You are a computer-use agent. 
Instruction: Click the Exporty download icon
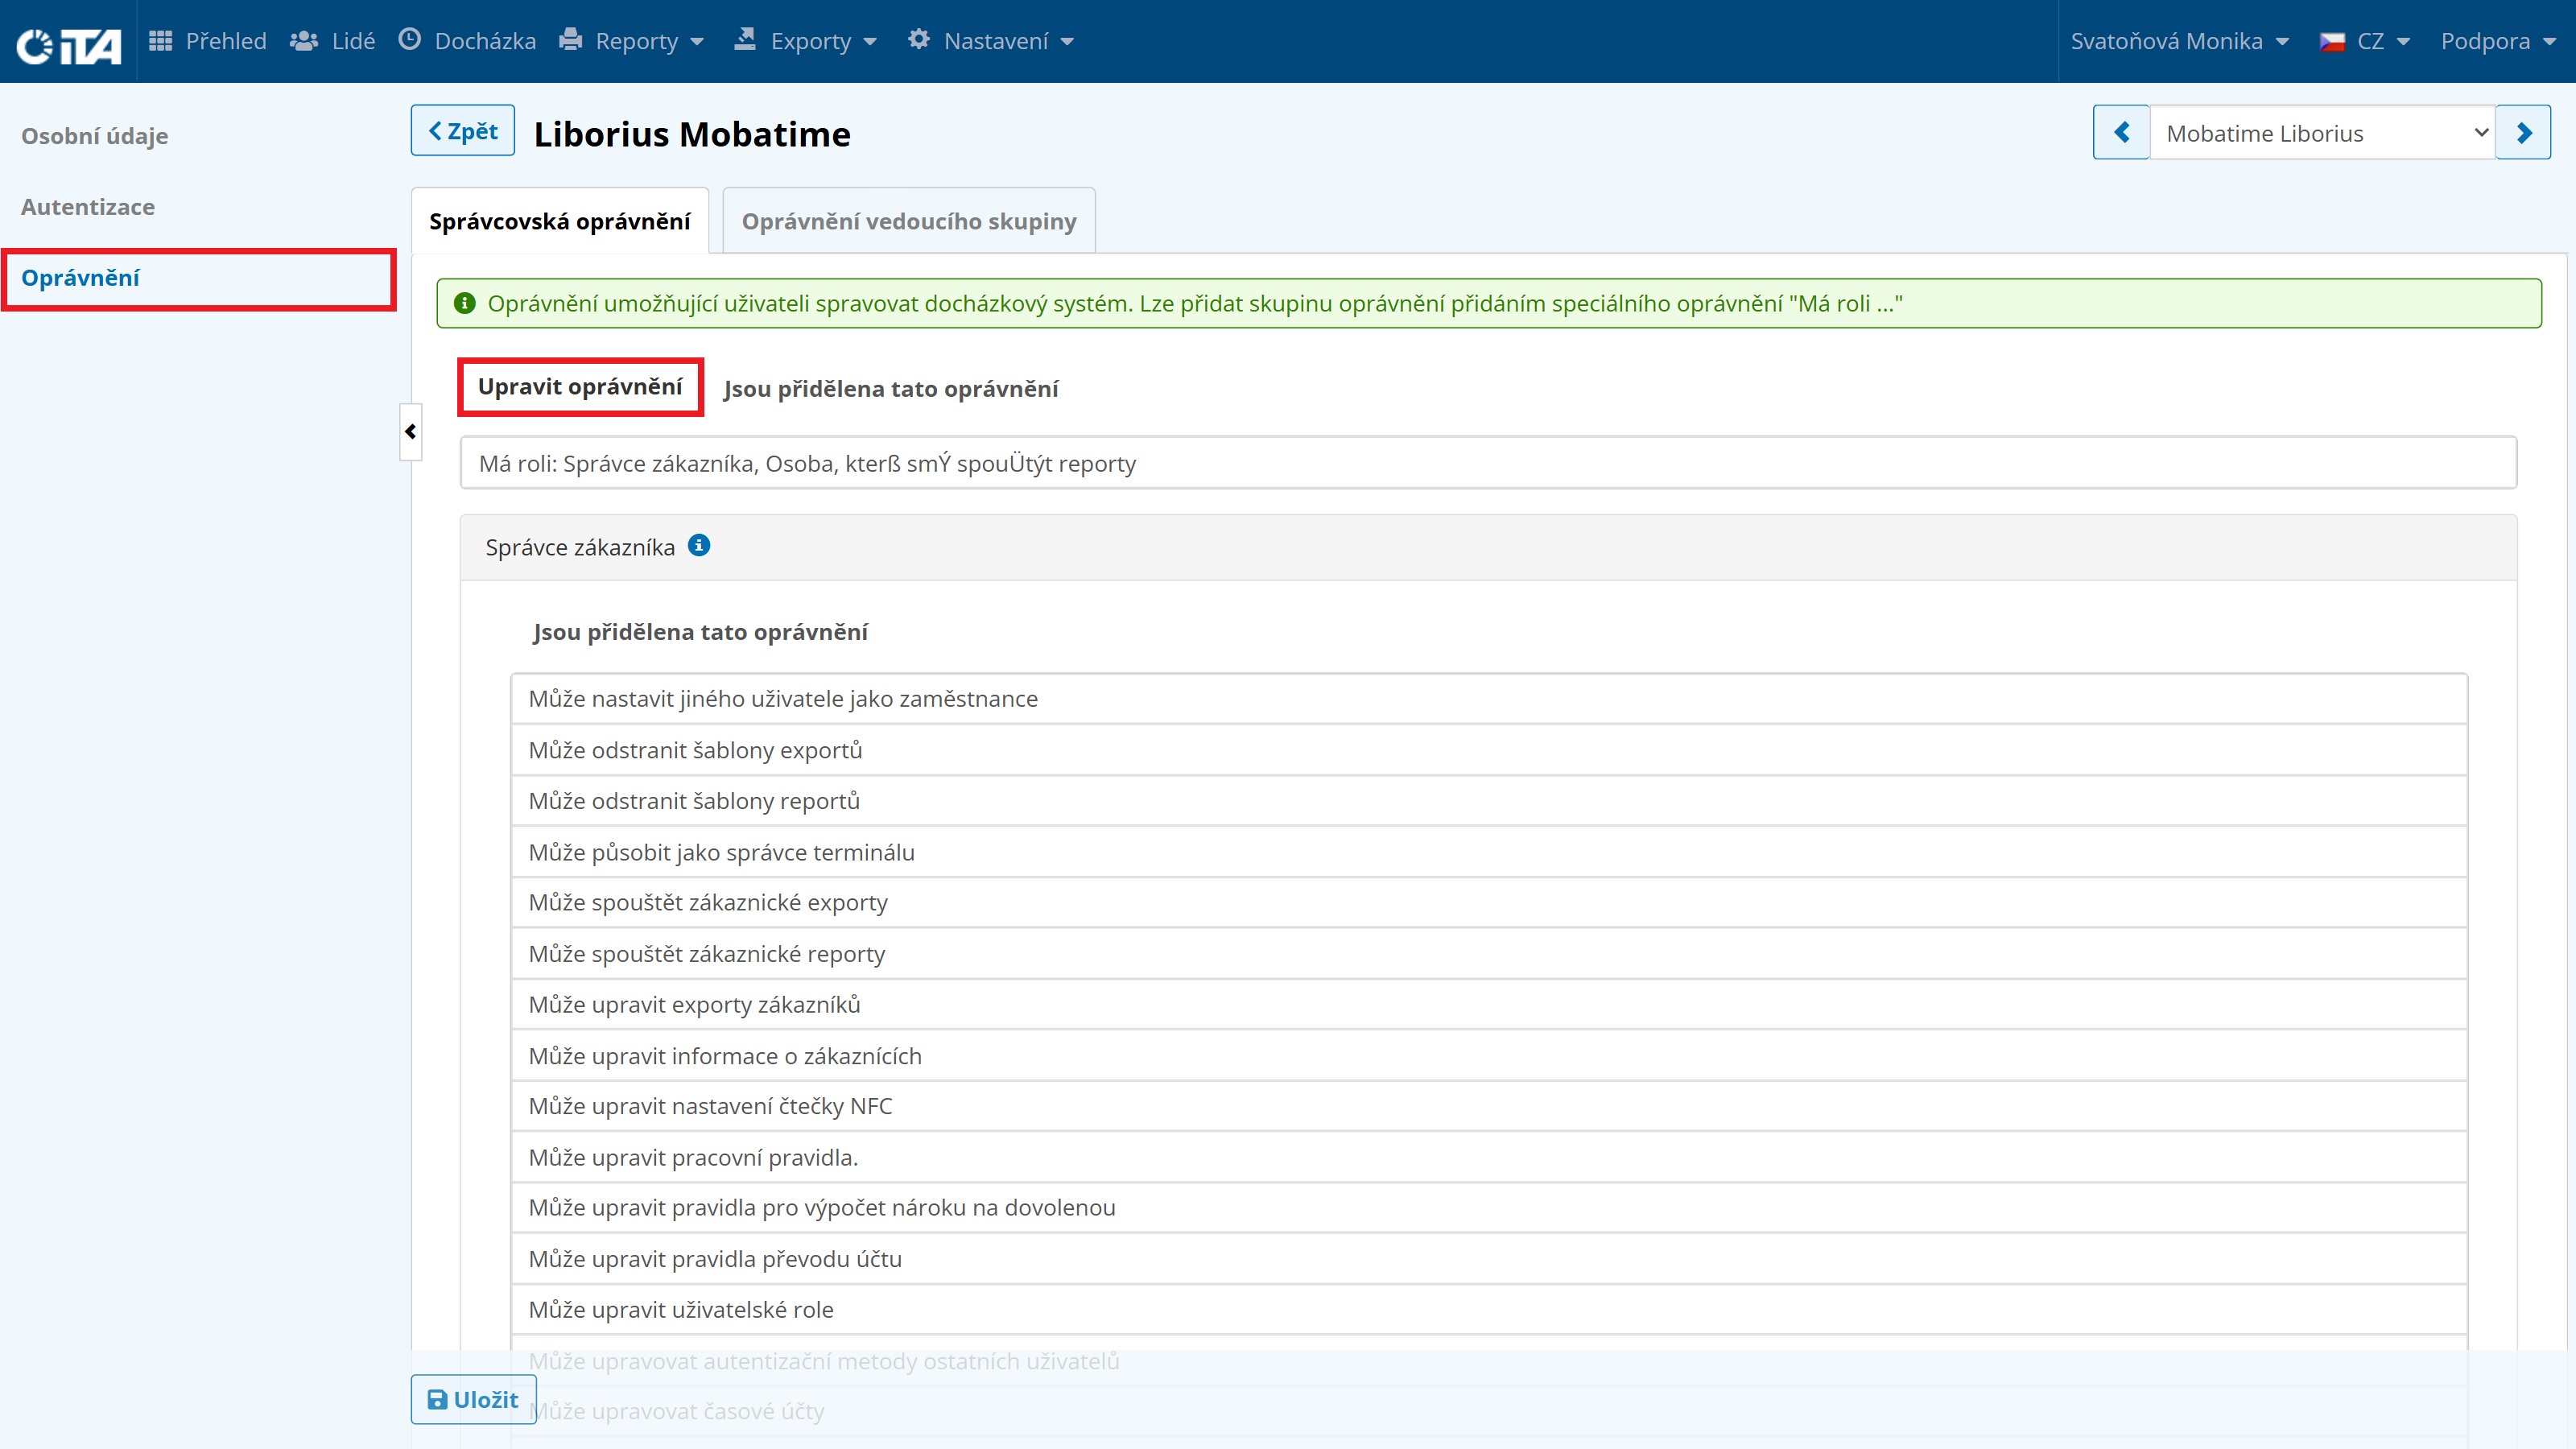coord(745,39)
